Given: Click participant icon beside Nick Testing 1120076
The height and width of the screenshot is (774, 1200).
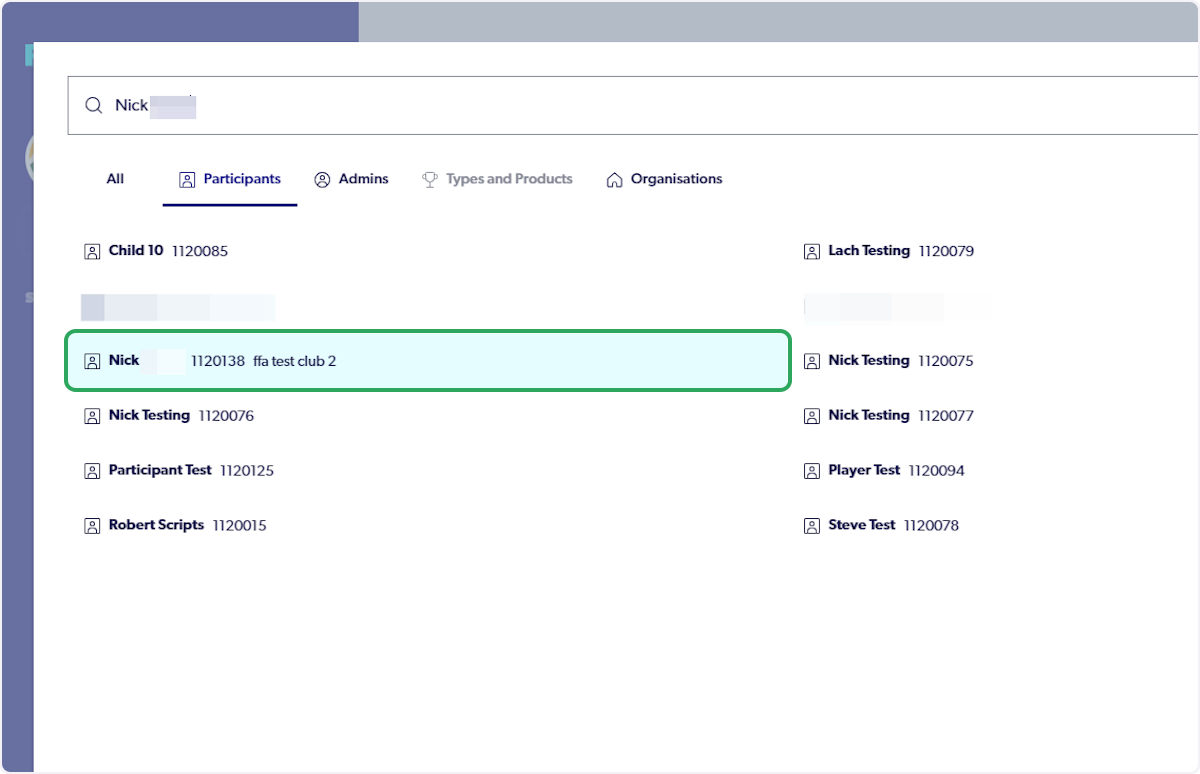Looking at the screenshot, I should point(92,415).
